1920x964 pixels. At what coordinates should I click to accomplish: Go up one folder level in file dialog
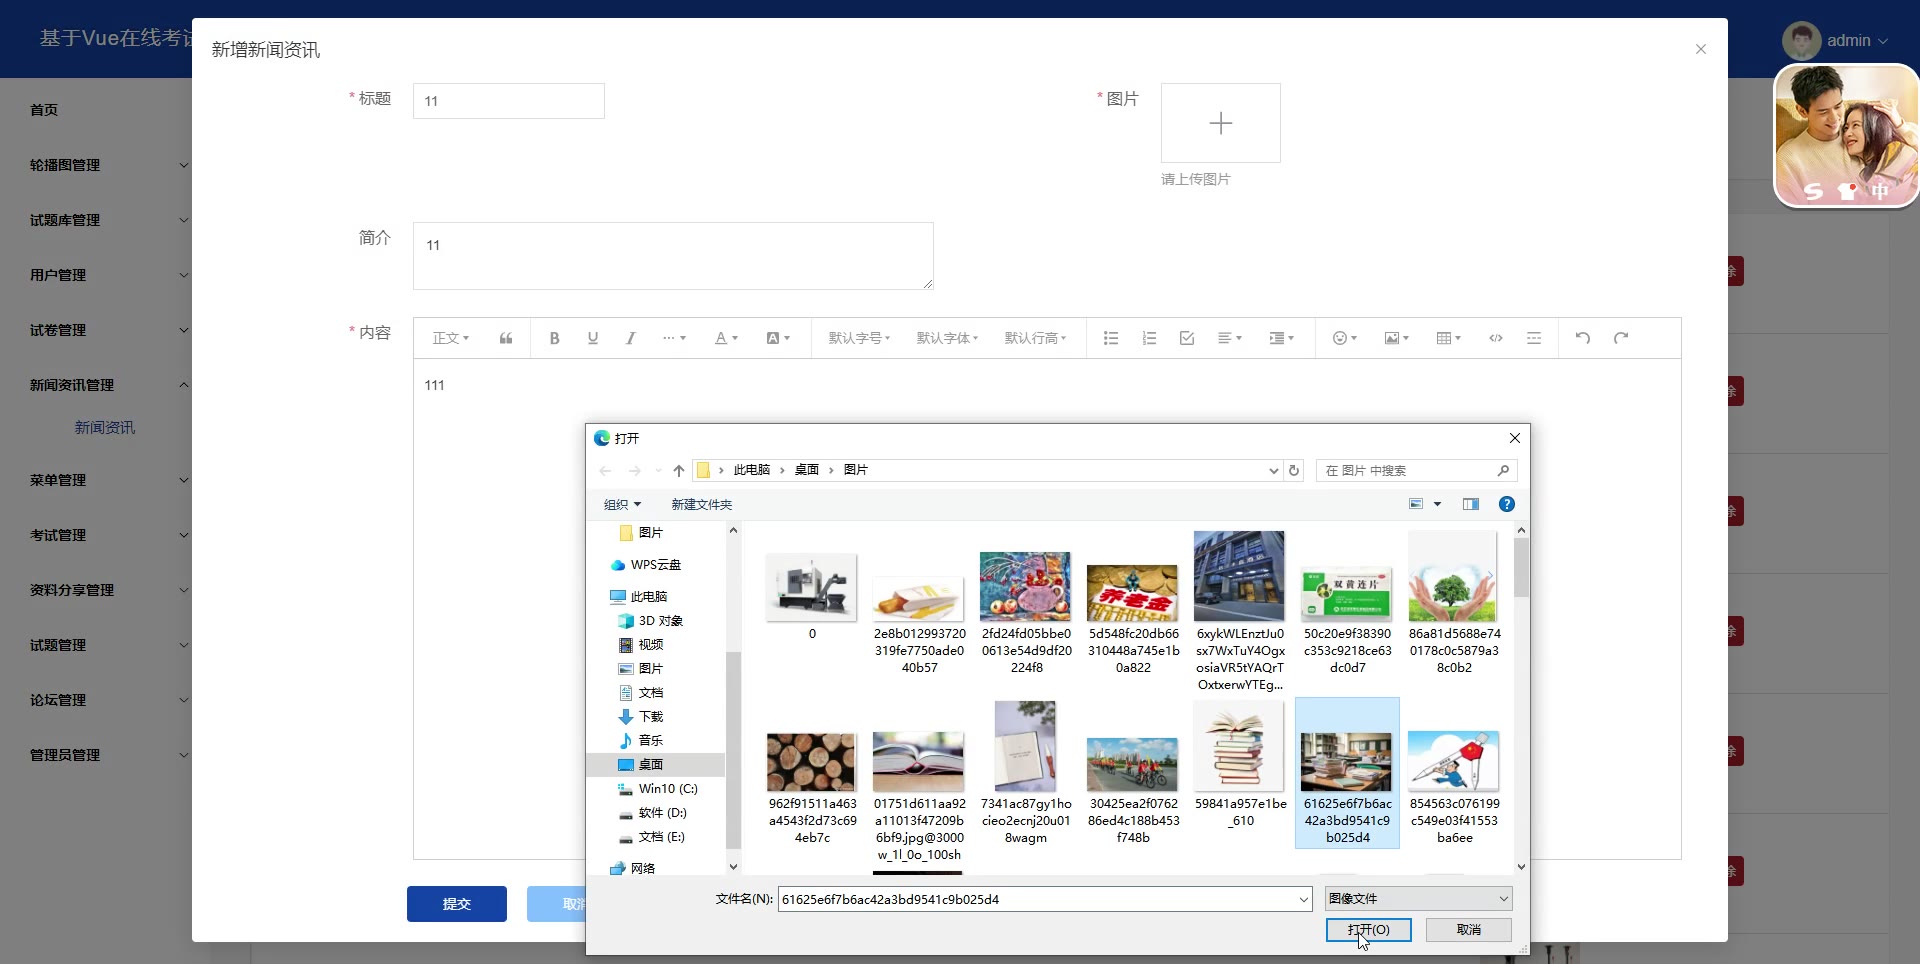tap(679, 470)
